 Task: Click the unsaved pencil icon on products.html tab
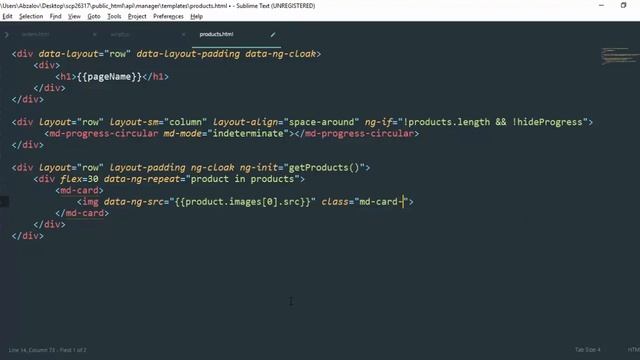click(273, 35)
